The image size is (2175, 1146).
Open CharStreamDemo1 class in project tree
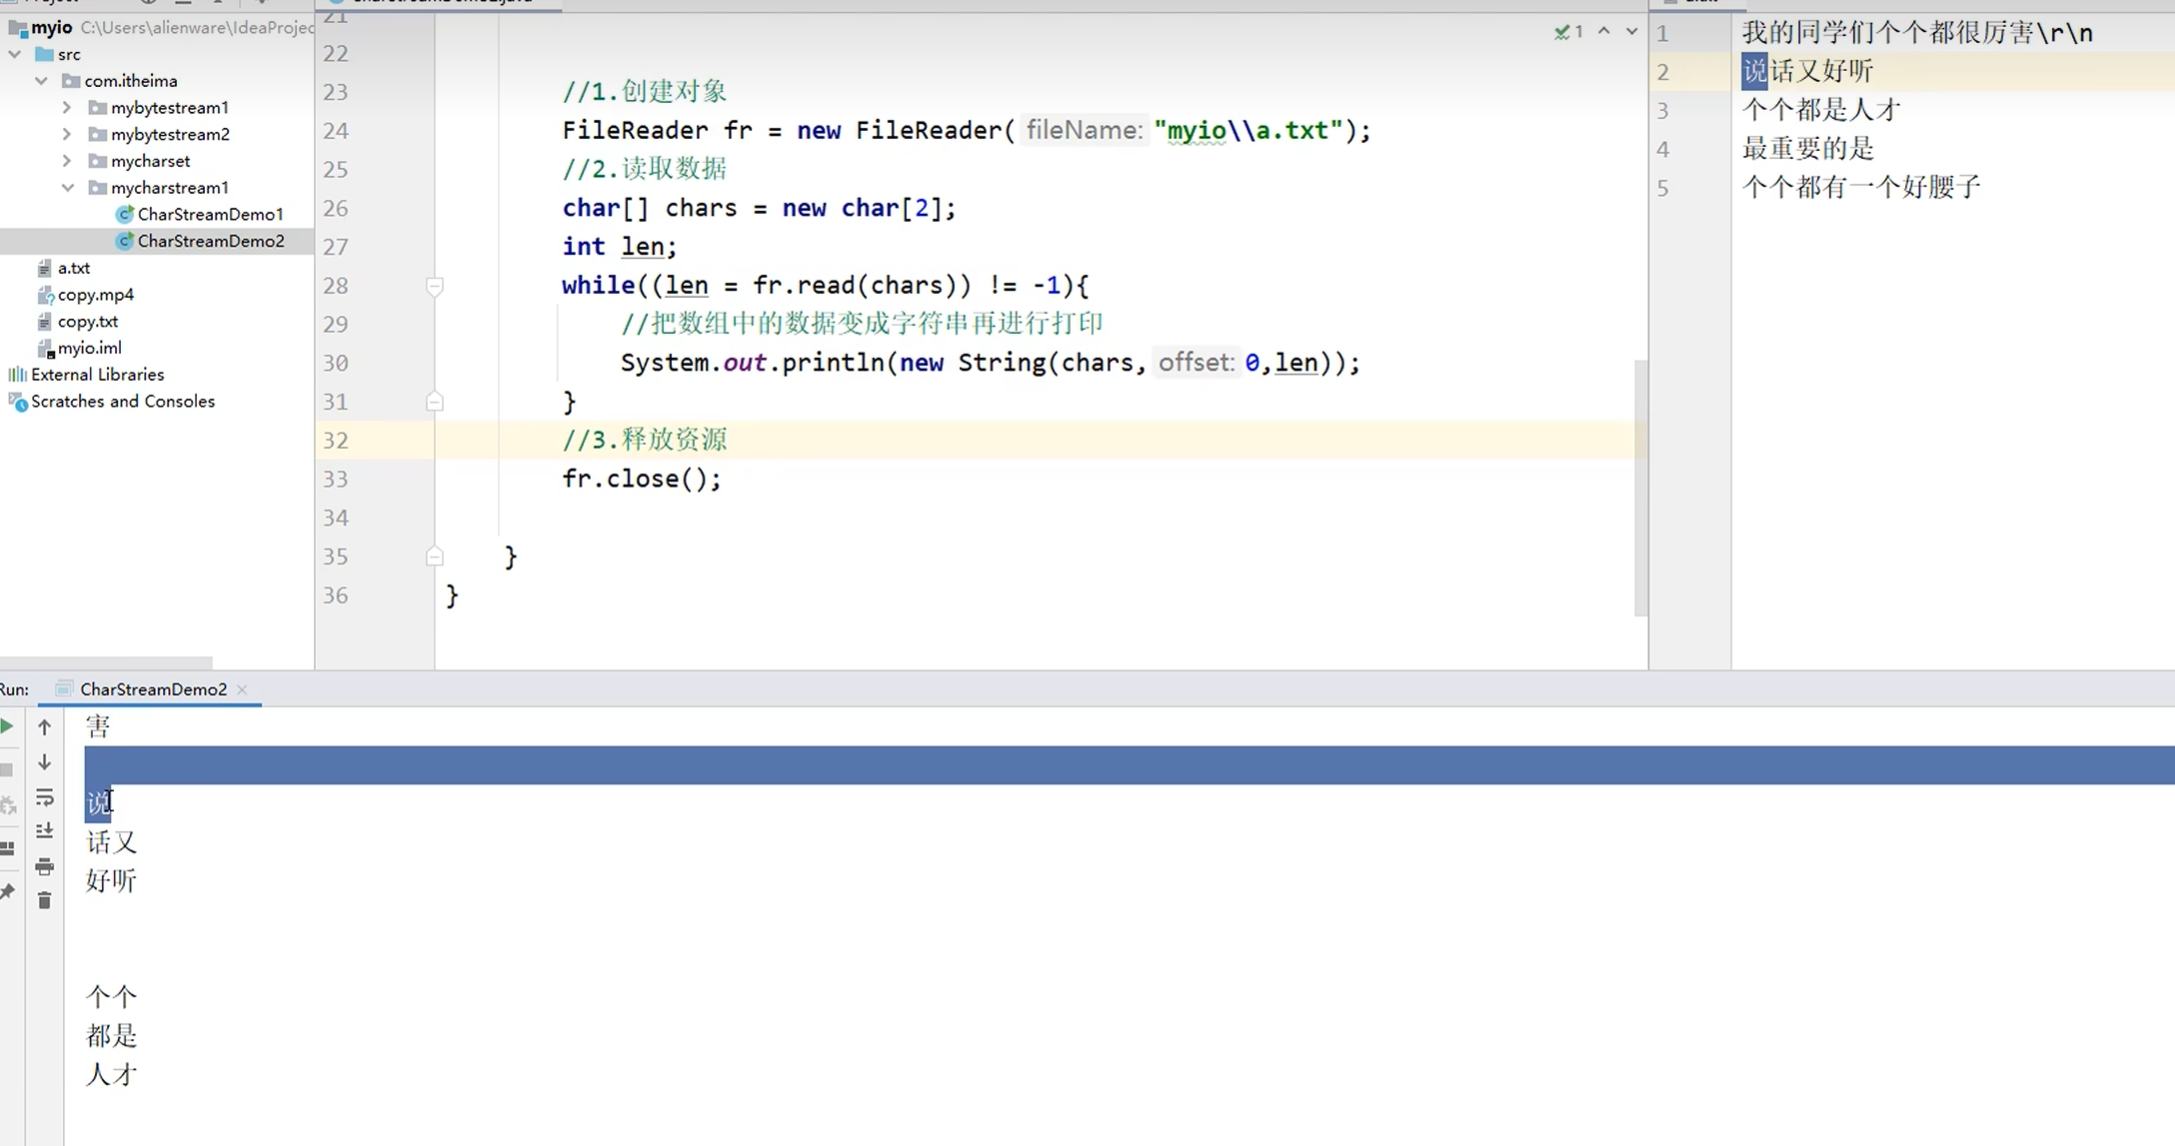(x=210, y=214)
